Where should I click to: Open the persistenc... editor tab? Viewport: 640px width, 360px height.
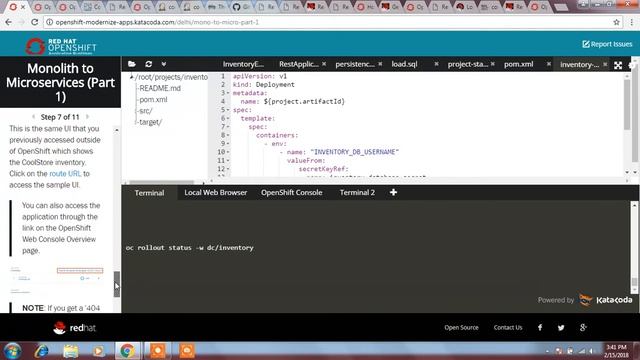355,64
